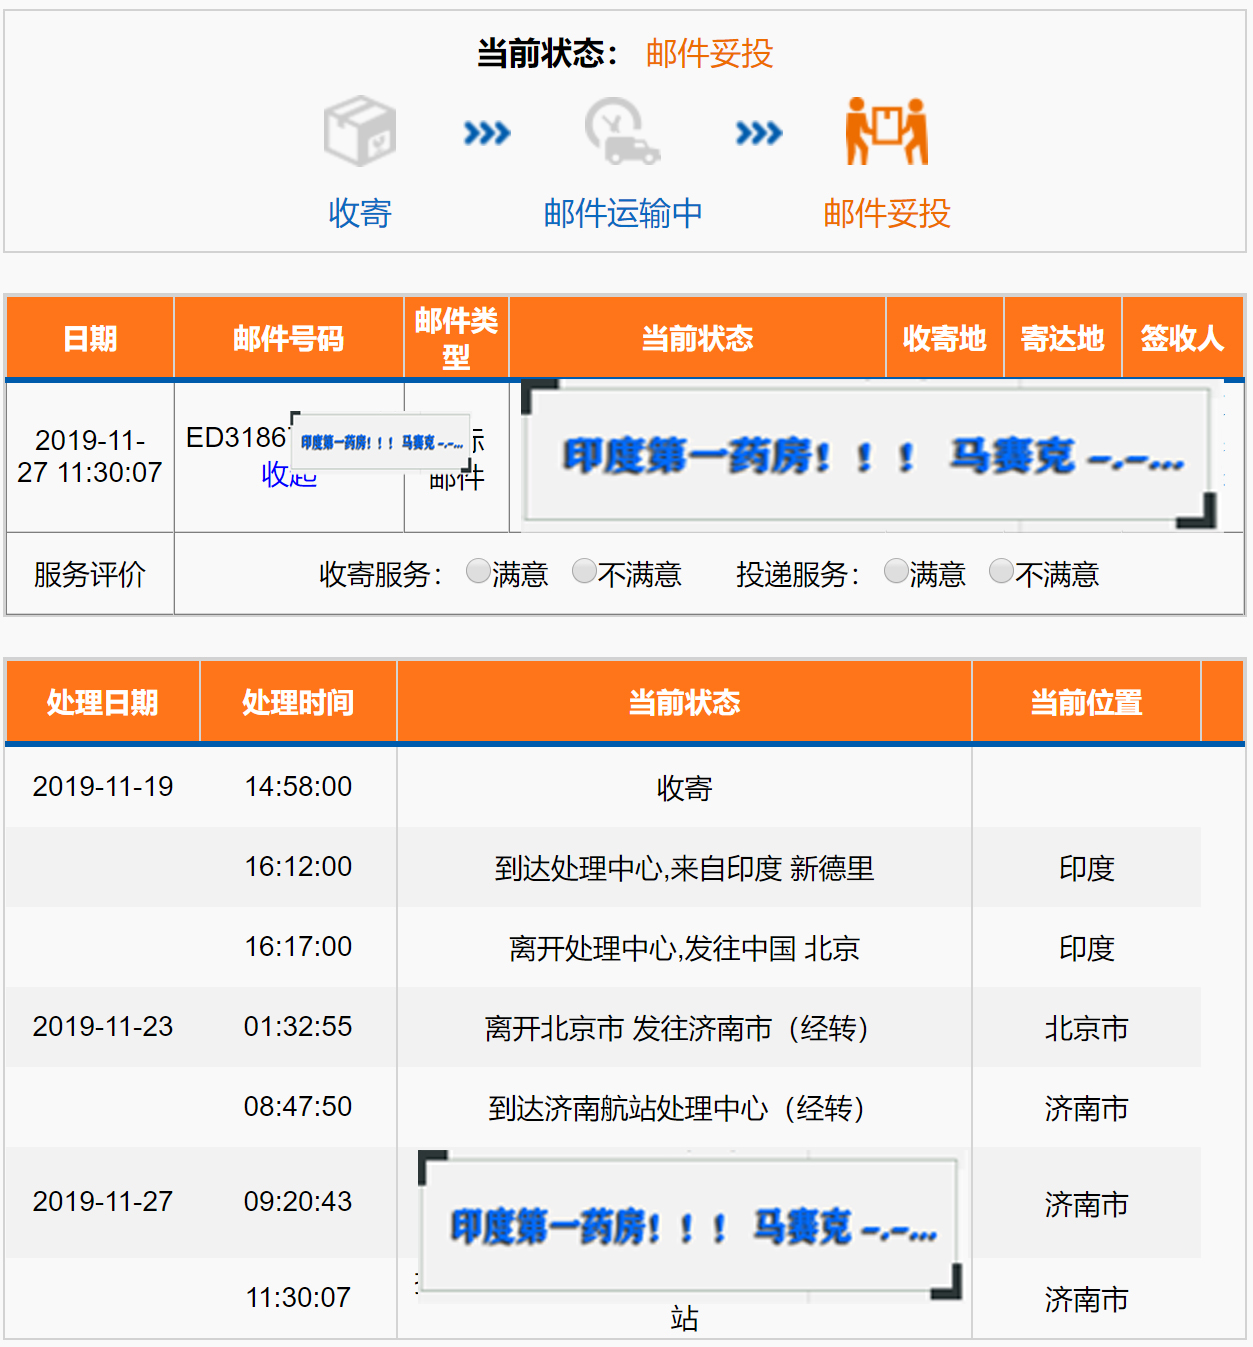Image resolution: width=1253 pixels, height=1347 pixels.
Task: Click the 签收人 column header
Action: click(1182, 339)
